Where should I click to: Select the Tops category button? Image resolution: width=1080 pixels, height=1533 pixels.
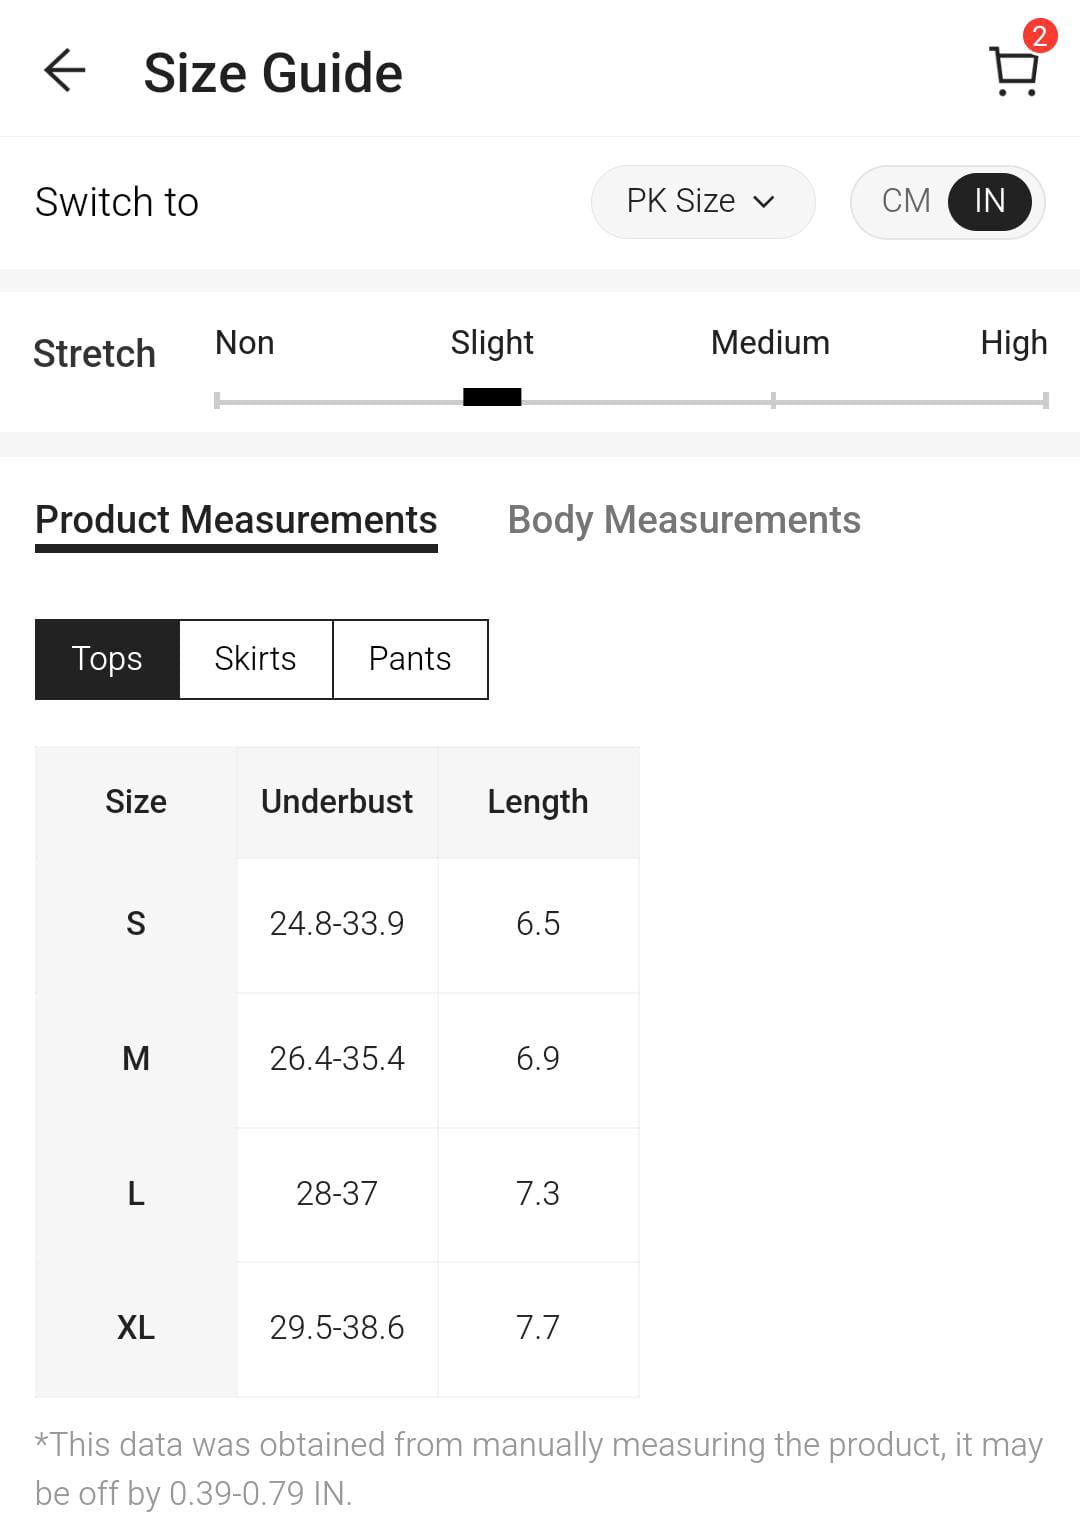point(107,659)
